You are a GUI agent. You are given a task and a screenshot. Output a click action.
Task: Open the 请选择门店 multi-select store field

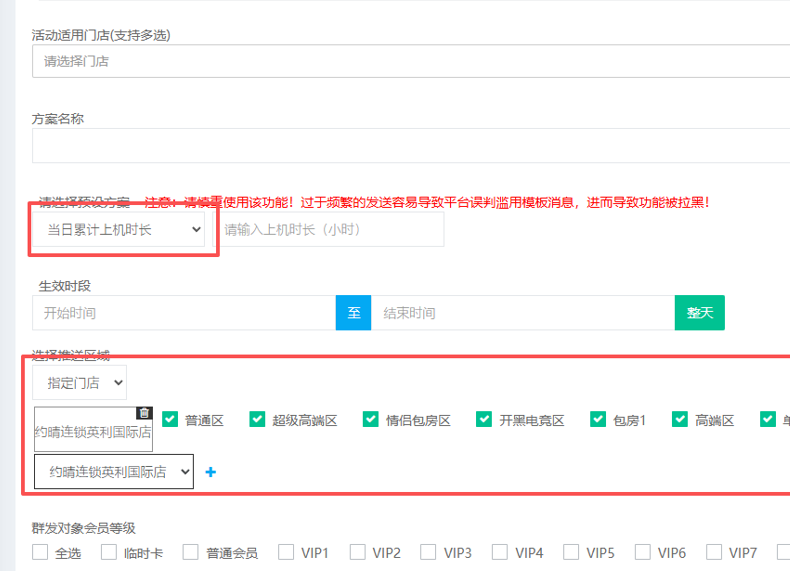click(411, 61)
